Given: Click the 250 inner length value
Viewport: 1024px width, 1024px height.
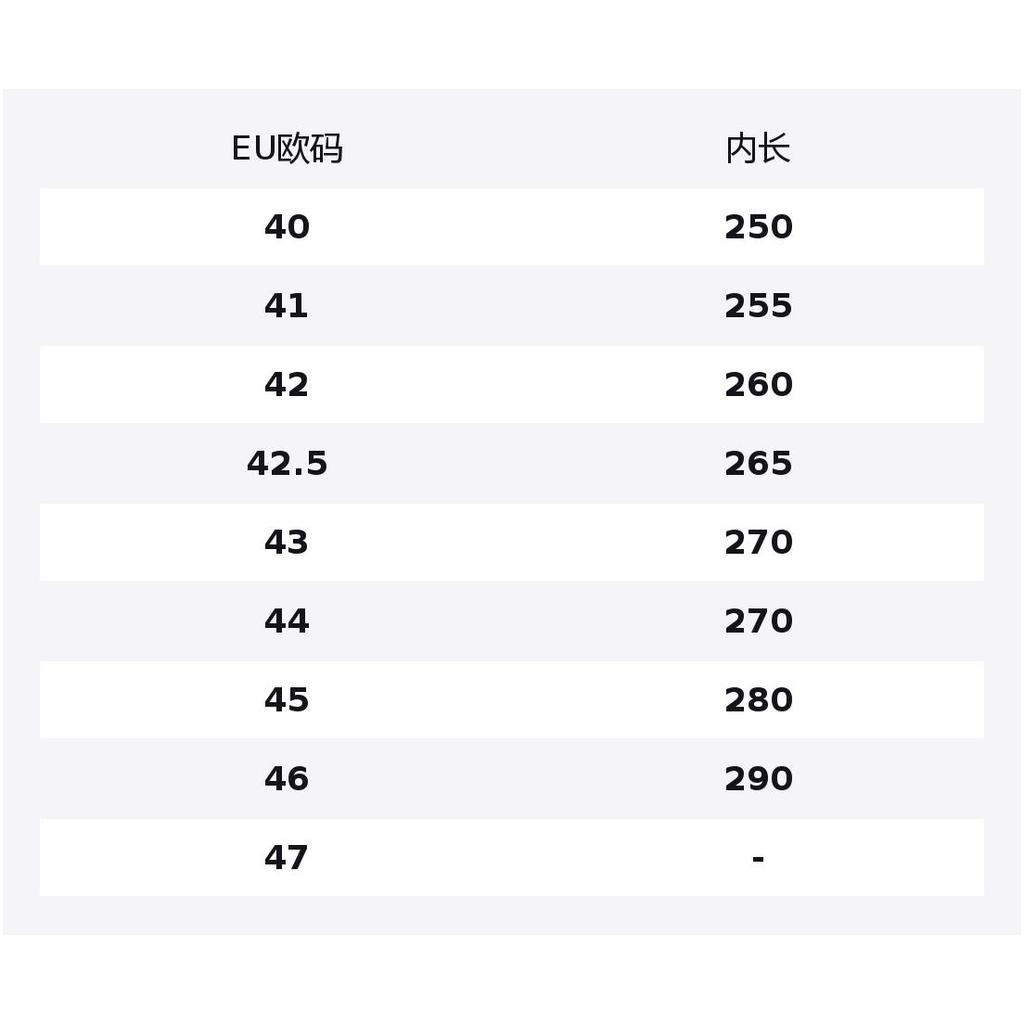Looking at the screenshot, I should (x=758, y=227).
